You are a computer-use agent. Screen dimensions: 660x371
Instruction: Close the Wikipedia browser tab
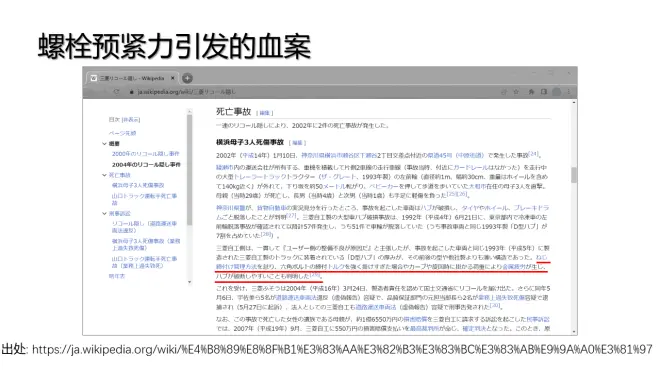pos(173,78)
